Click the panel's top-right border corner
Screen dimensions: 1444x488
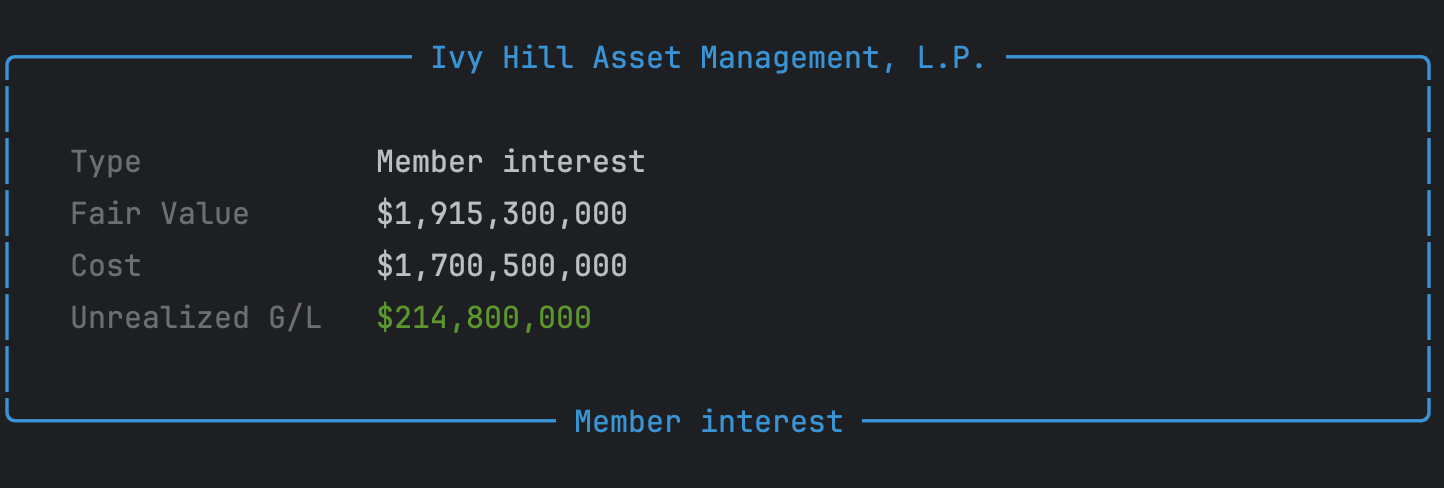1428,60
